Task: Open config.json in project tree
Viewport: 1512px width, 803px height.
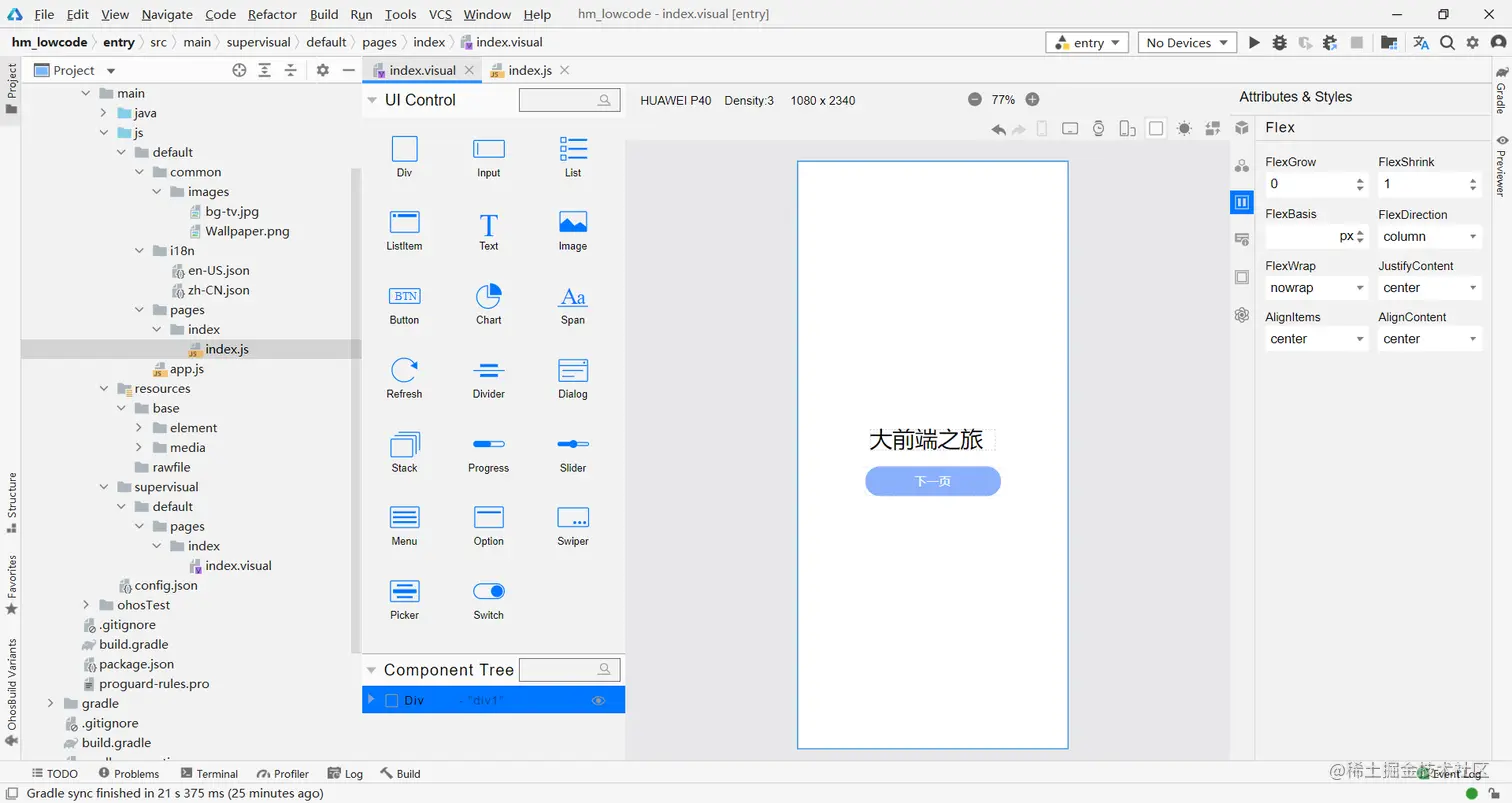Action: (x=157, y=585)
